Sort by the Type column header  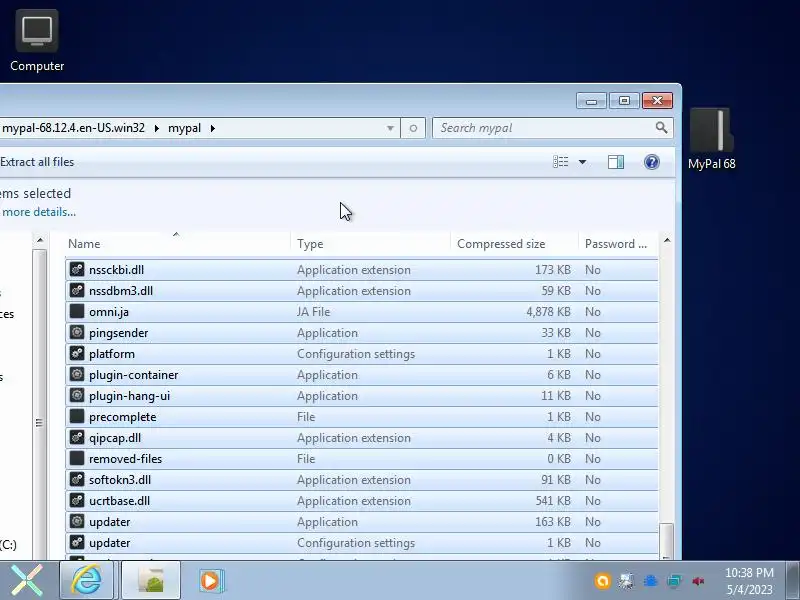click(371, 244)
